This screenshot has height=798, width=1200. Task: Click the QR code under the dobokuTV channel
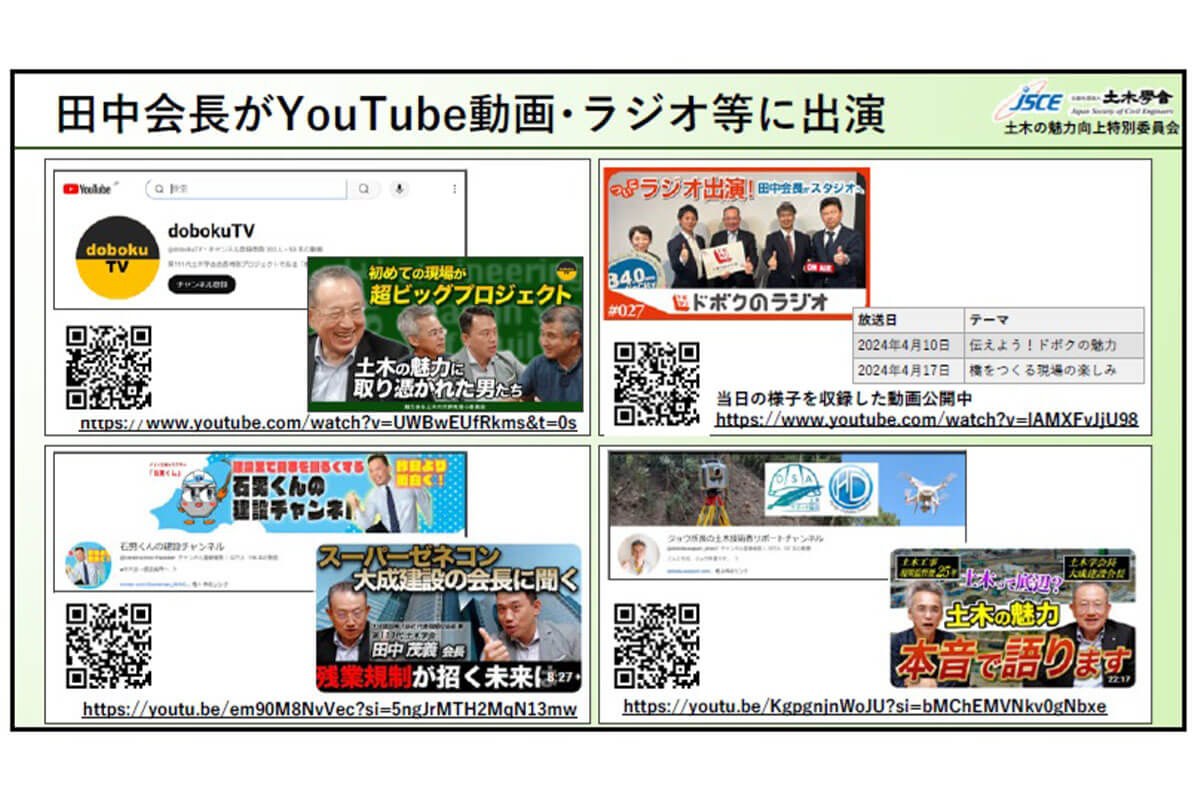pyautogui.click(x=108, y=367)
